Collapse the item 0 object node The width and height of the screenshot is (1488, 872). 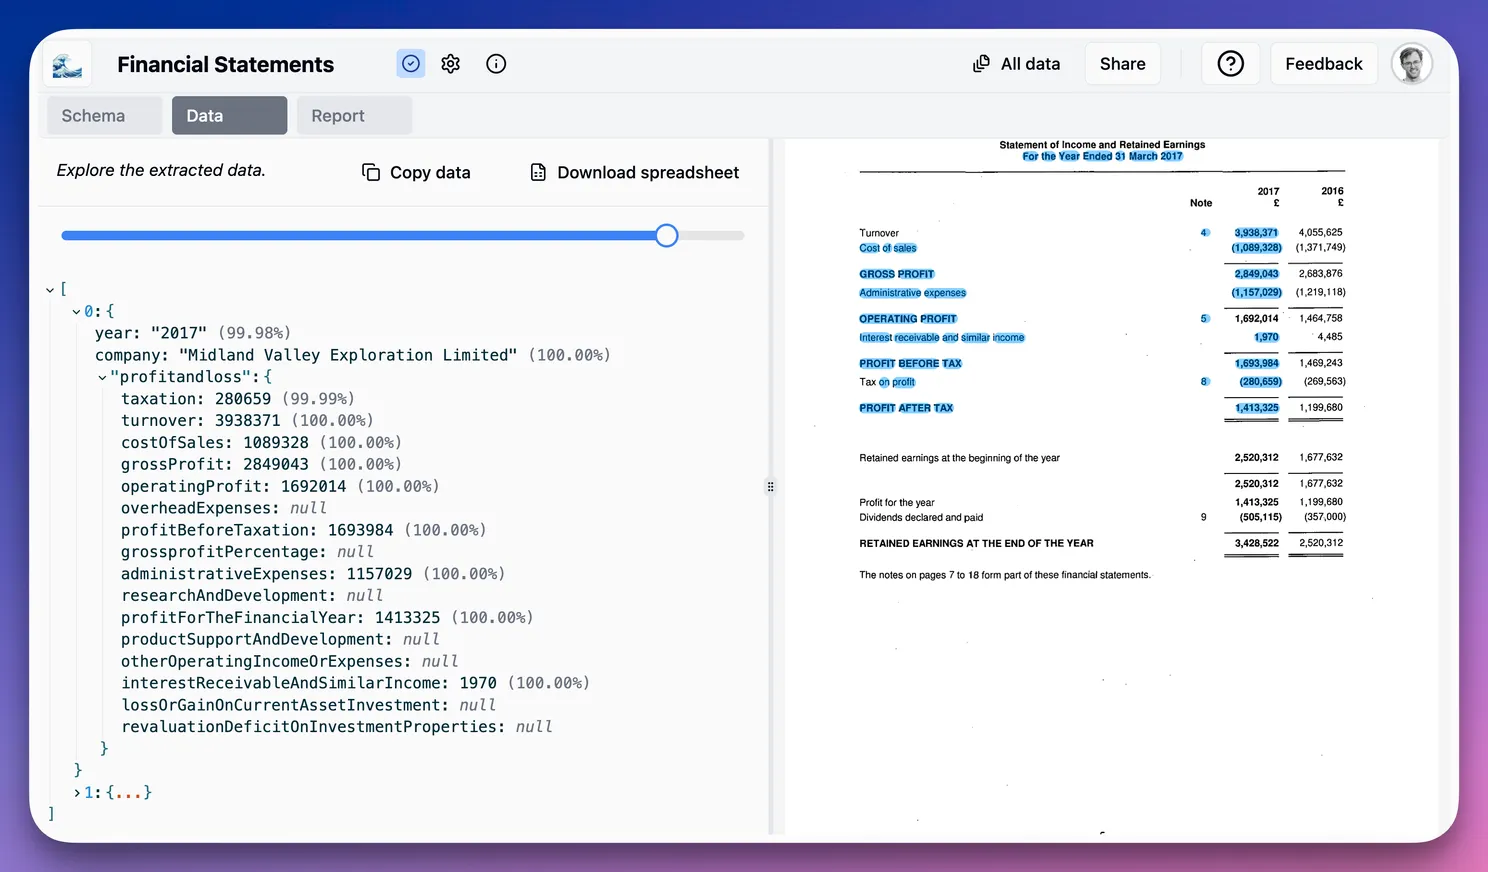pos(76,312)
